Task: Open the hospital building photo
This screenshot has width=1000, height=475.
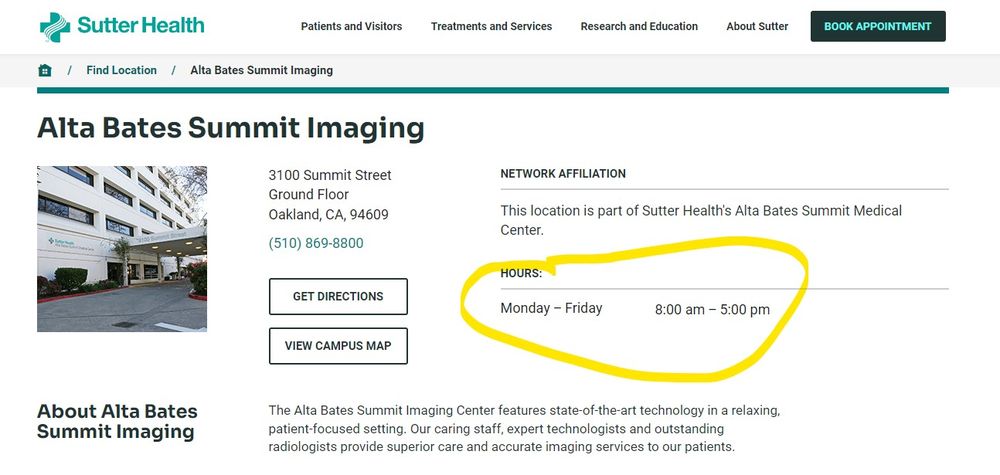Action: [122, 248]
